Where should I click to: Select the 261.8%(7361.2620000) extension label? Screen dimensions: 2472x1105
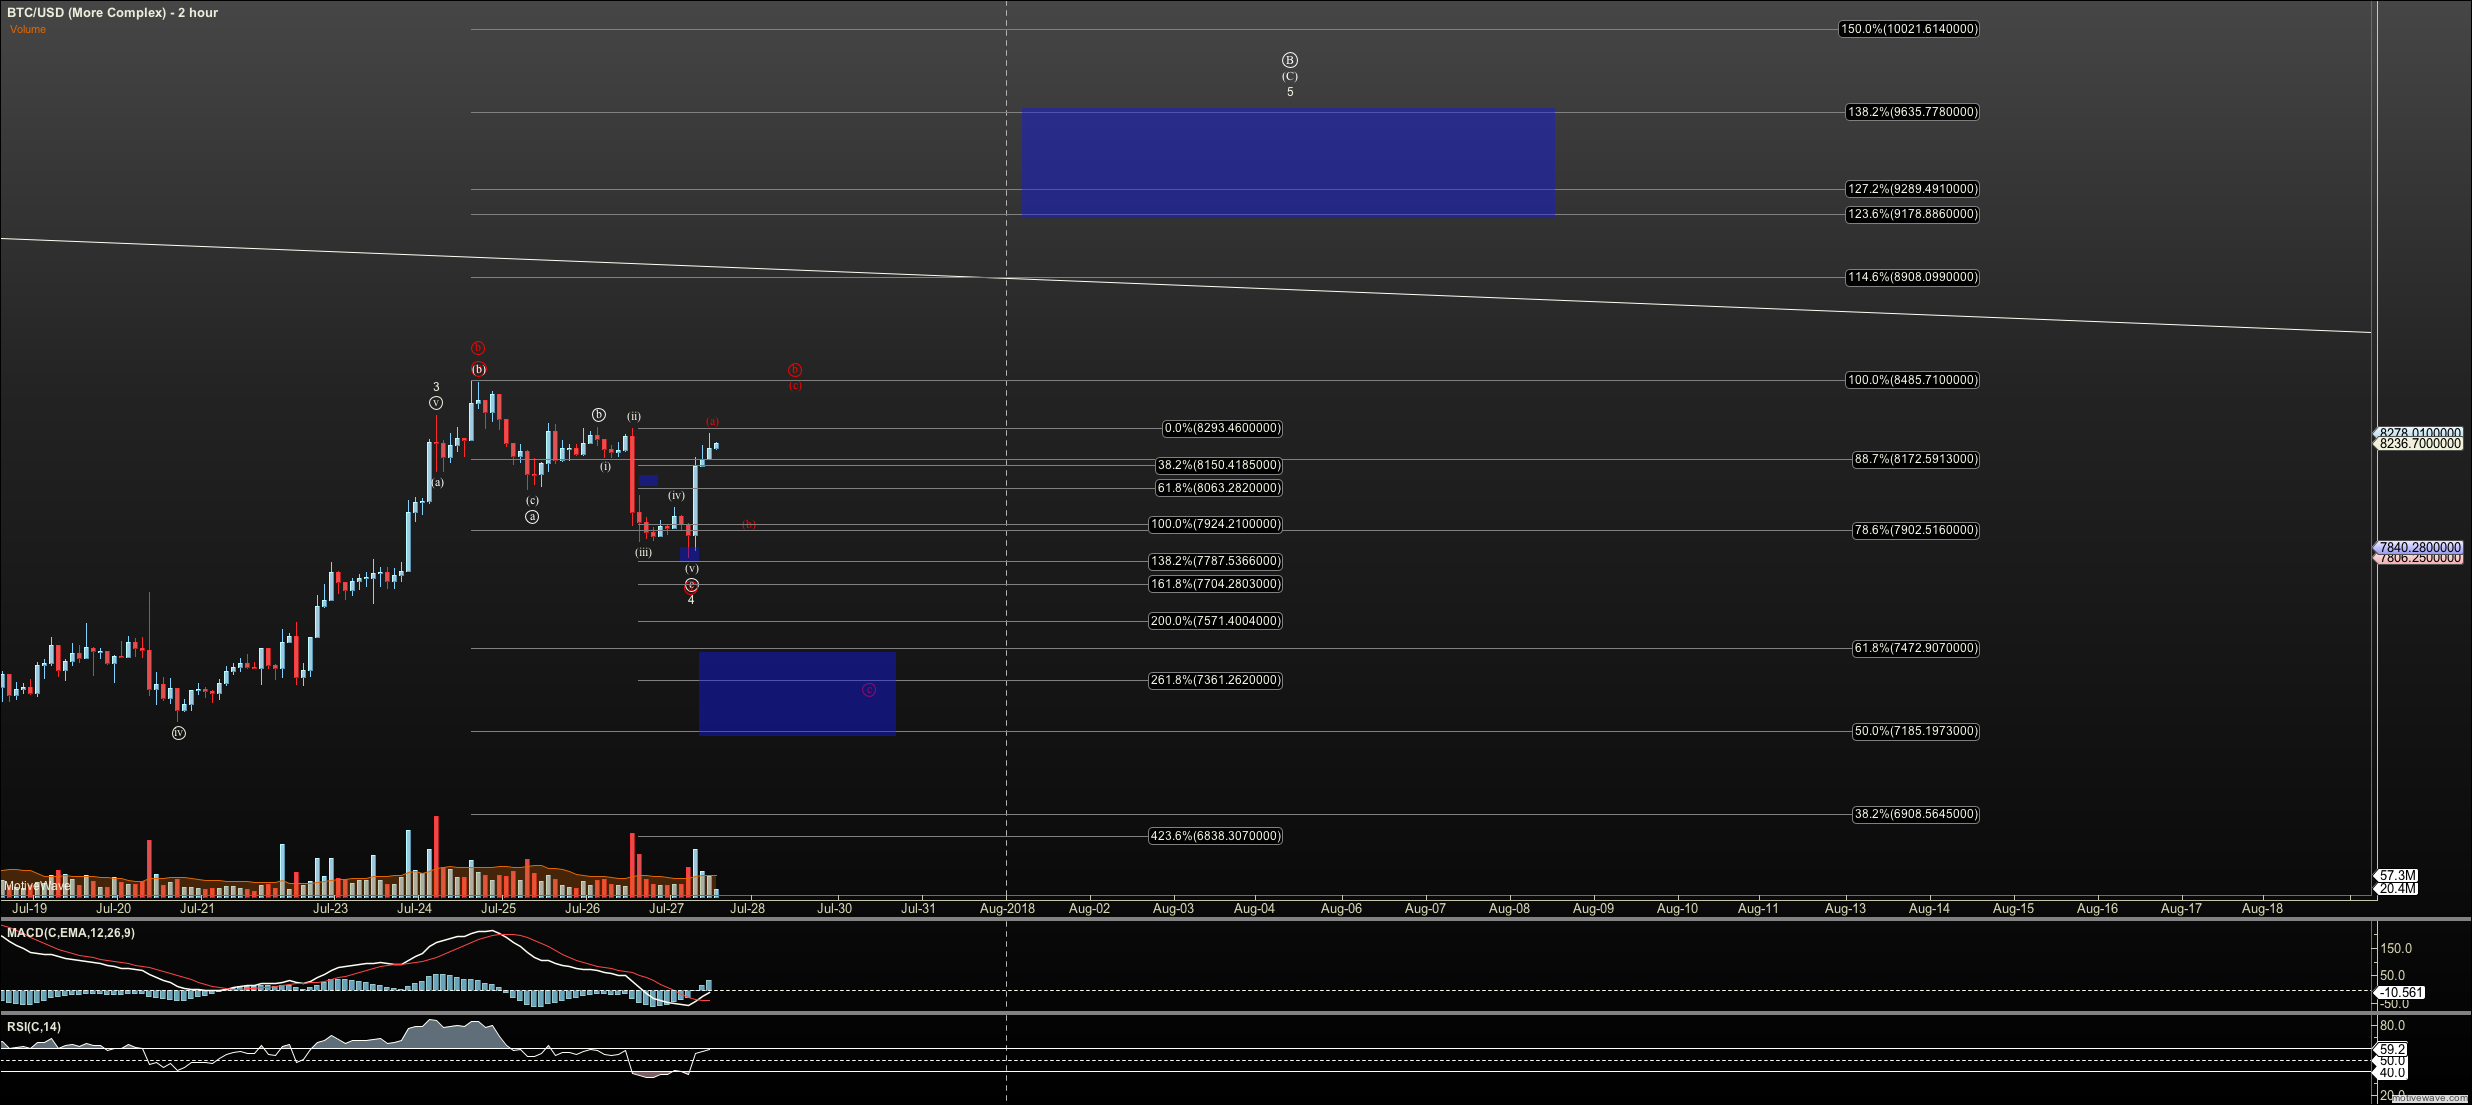(x=1215, y=680)
